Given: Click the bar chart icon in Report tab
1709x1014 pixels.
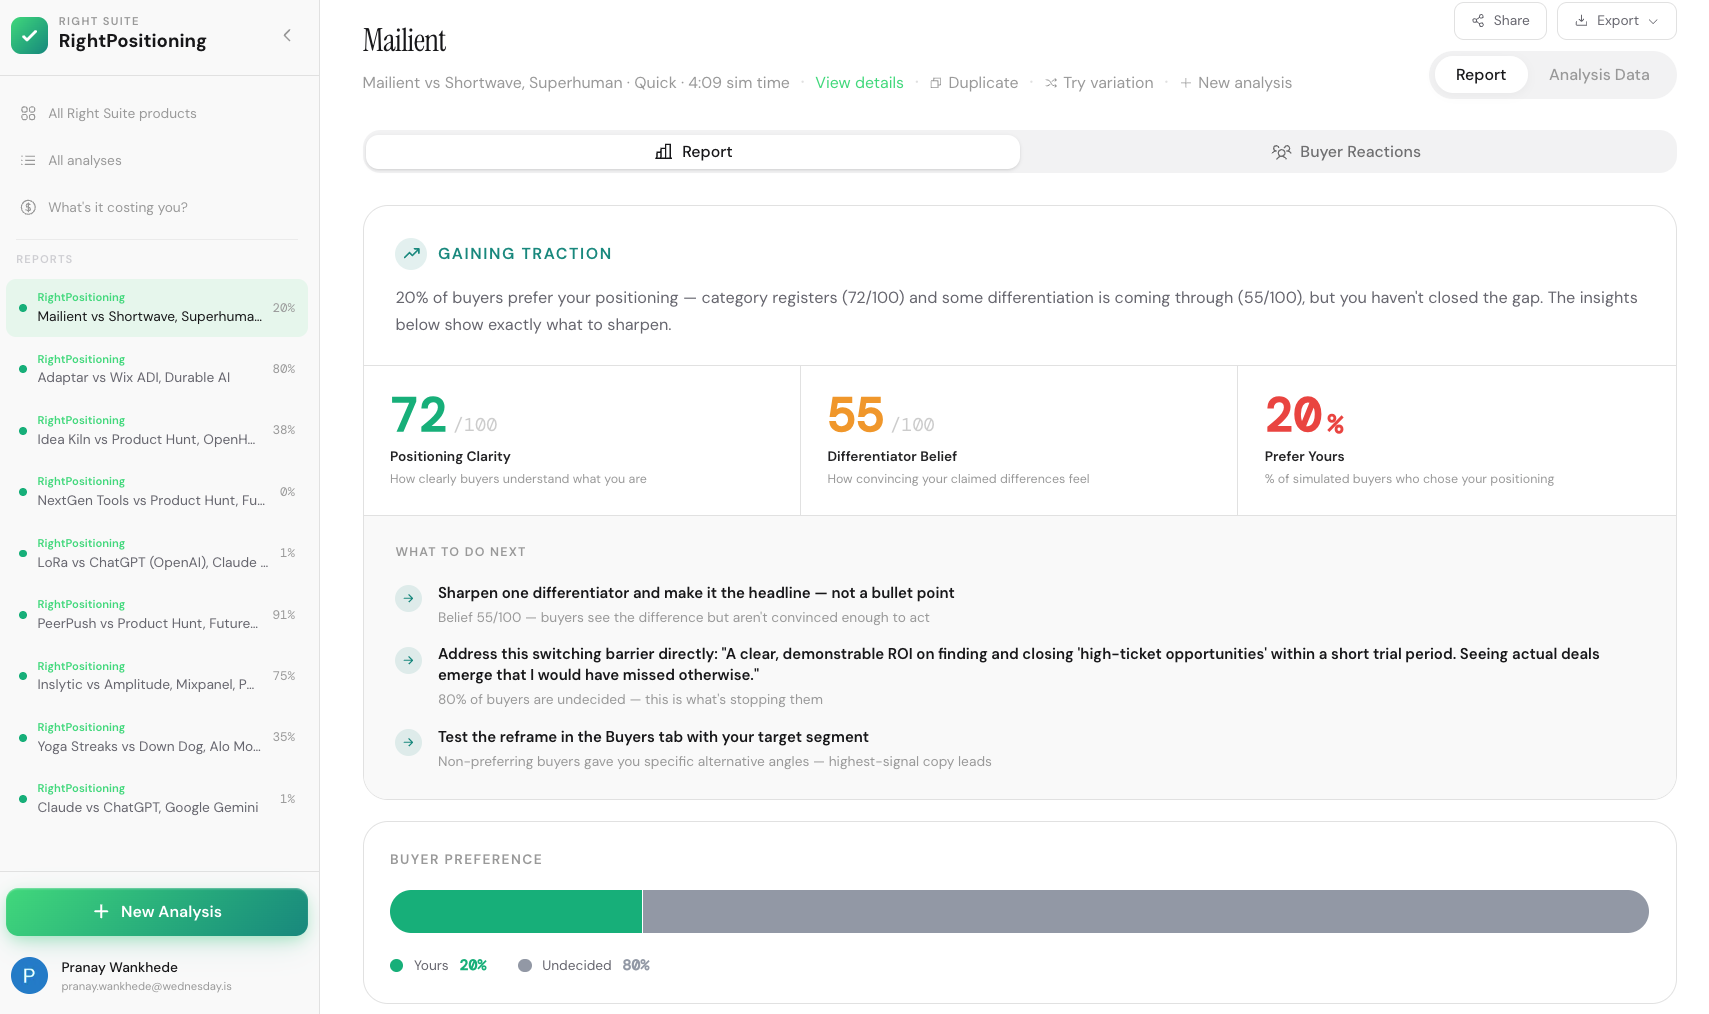Looking at the screenshot, I should pyautogui.click(x=664, y=152).
